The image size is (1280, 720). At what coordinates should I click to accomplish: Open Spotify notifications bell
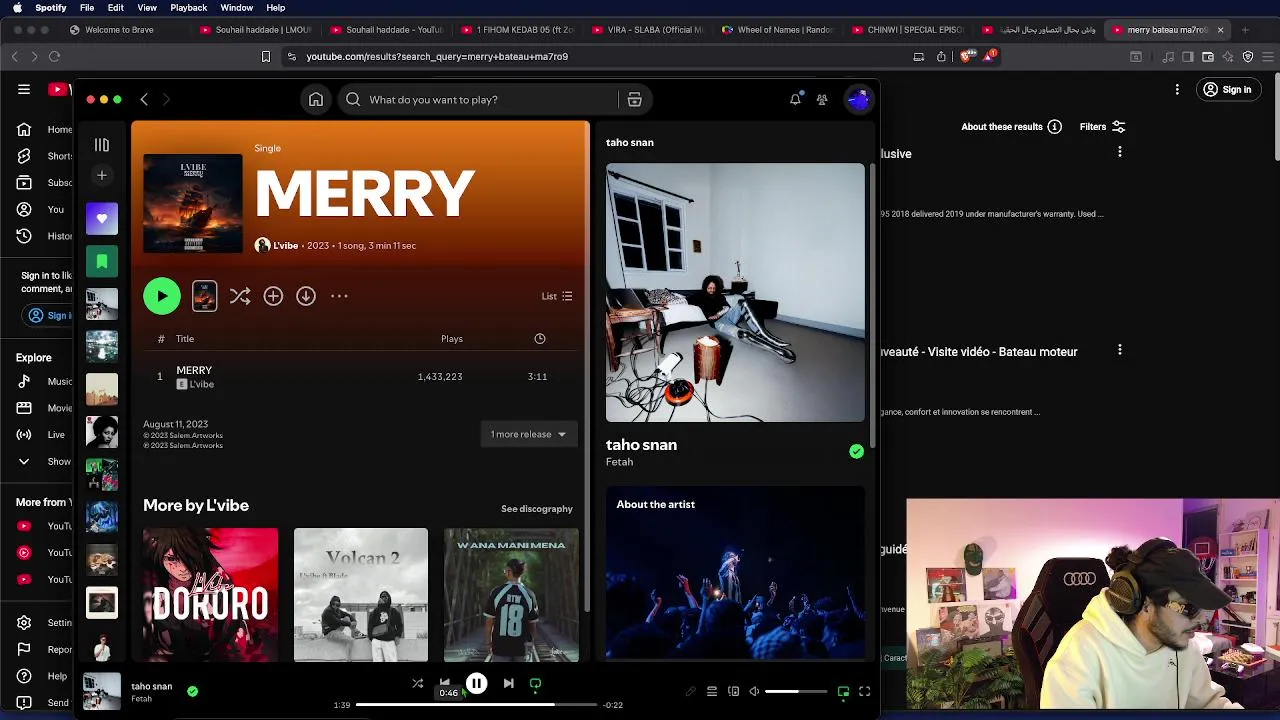point(795,99)
